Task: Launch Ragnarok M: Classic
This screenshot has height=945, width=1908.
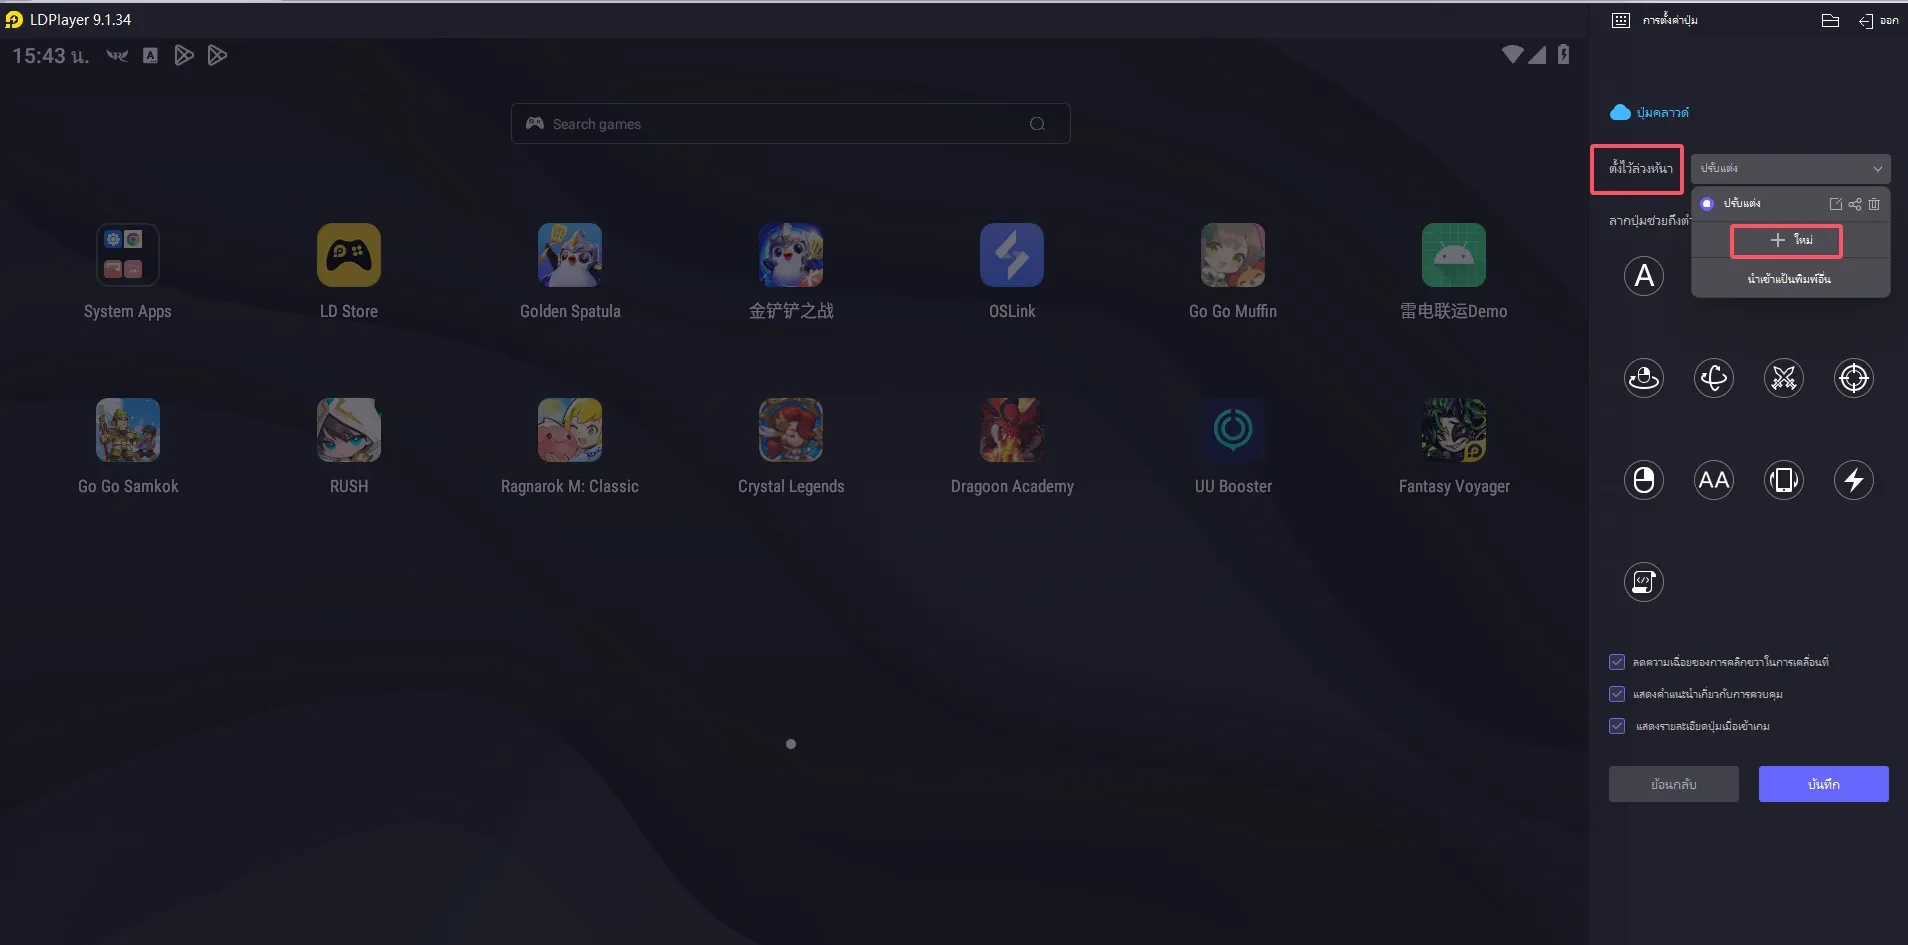Action: click(570, 430)
